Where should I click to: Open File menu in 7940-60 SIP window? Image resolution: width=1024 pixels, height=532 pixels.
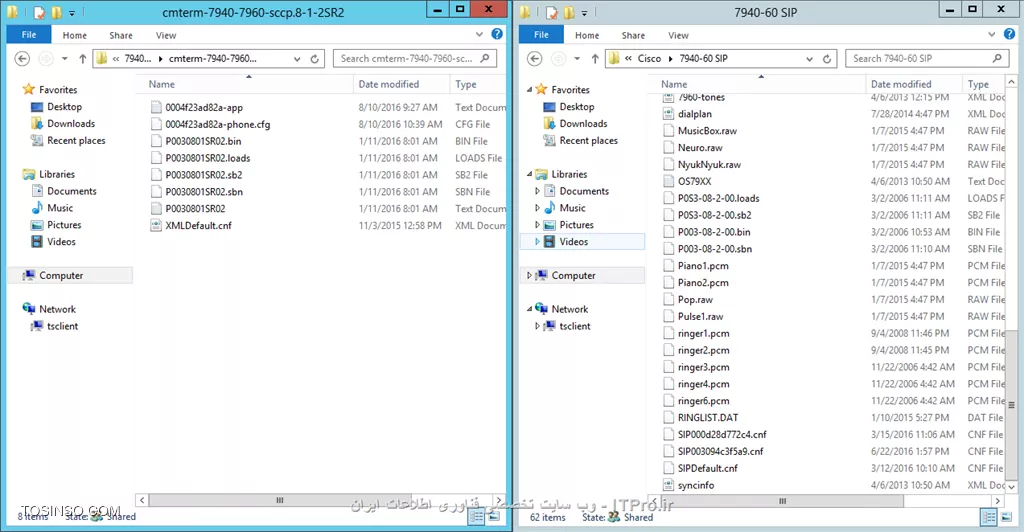pyautogui.click(x=541, y=35)
